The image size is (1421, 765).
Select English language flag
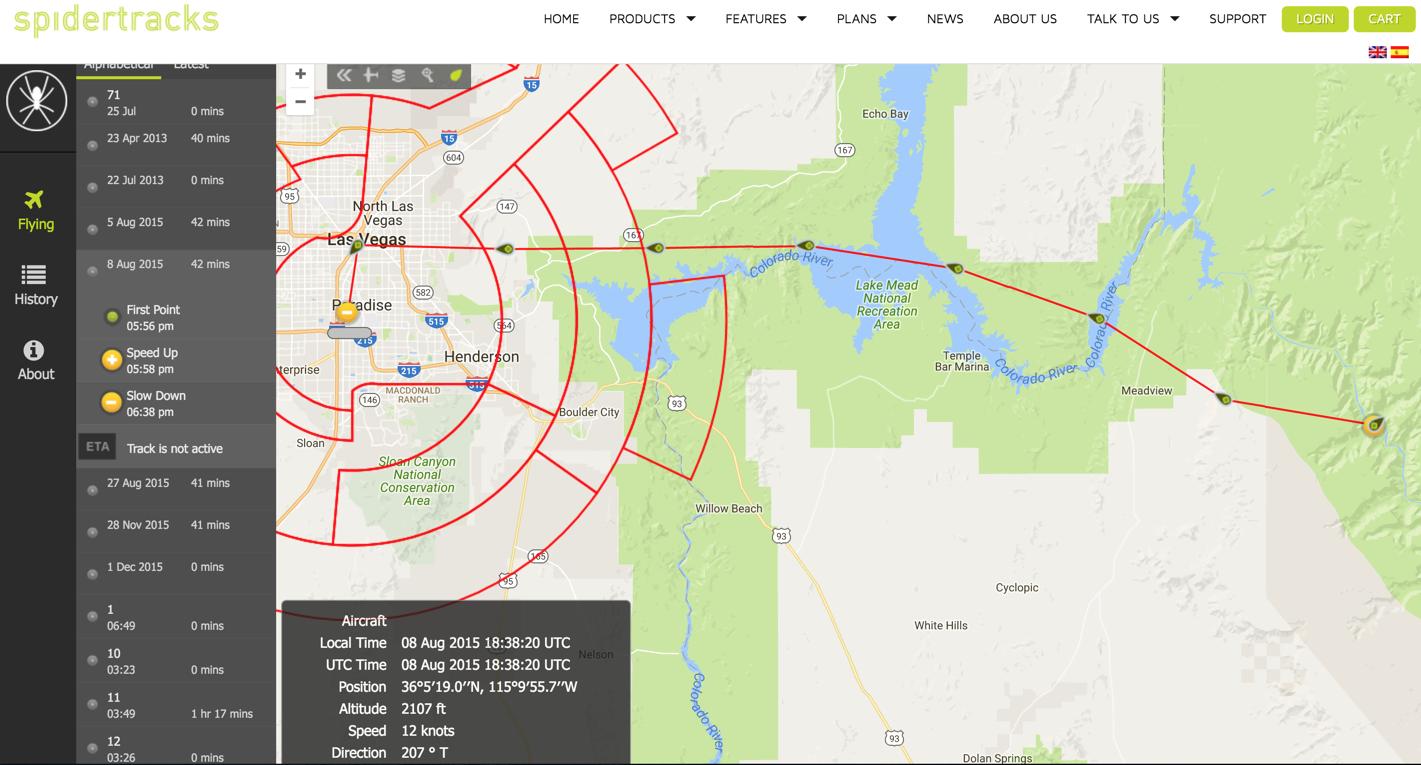point(1377,52)
